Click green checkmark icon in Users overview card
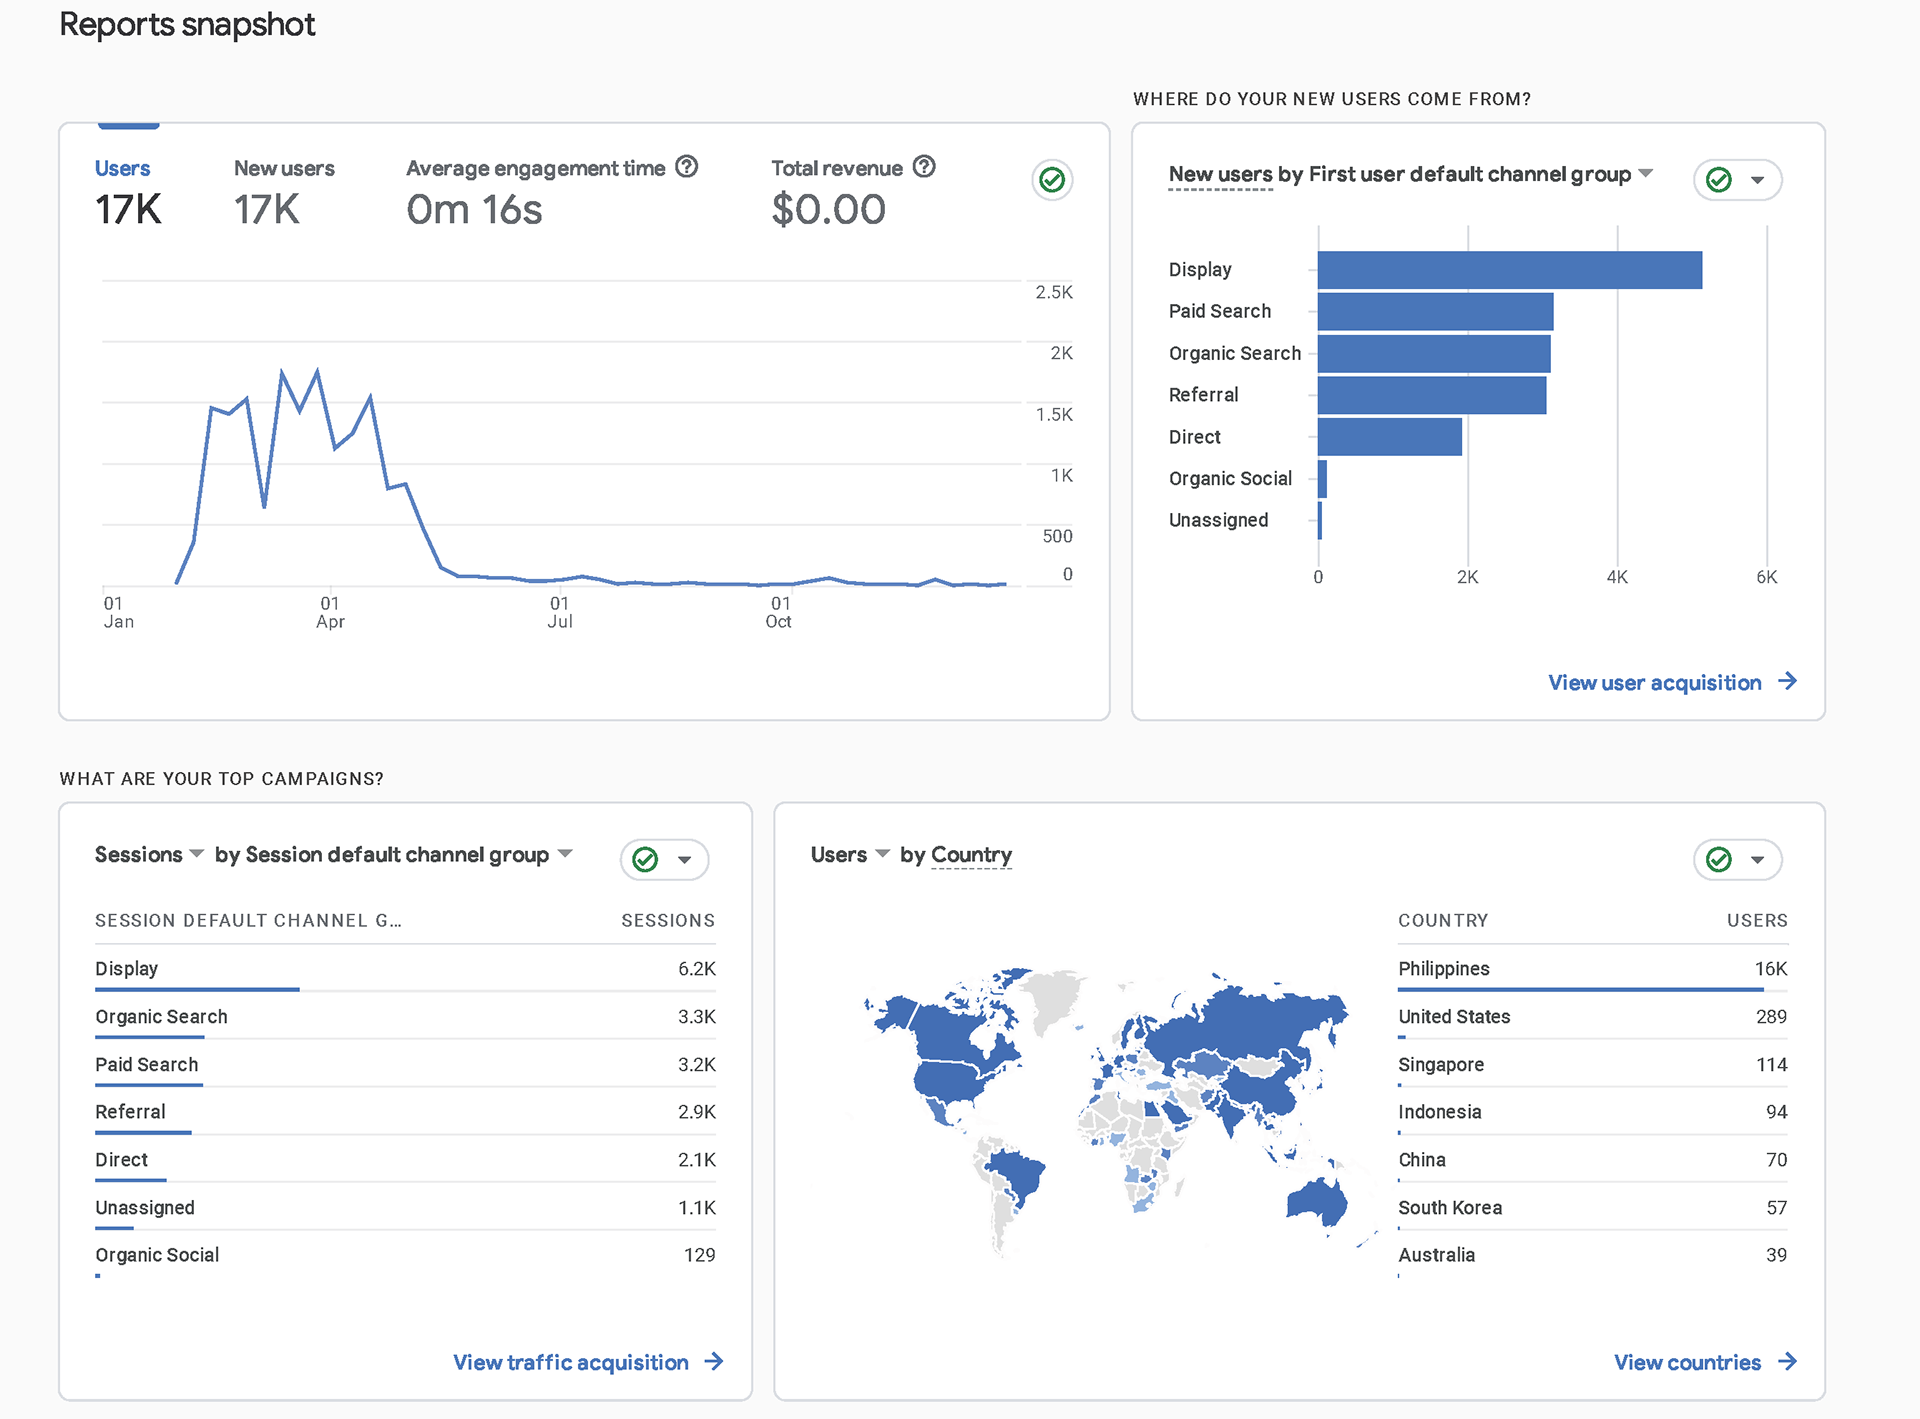 pos(1052,180)
